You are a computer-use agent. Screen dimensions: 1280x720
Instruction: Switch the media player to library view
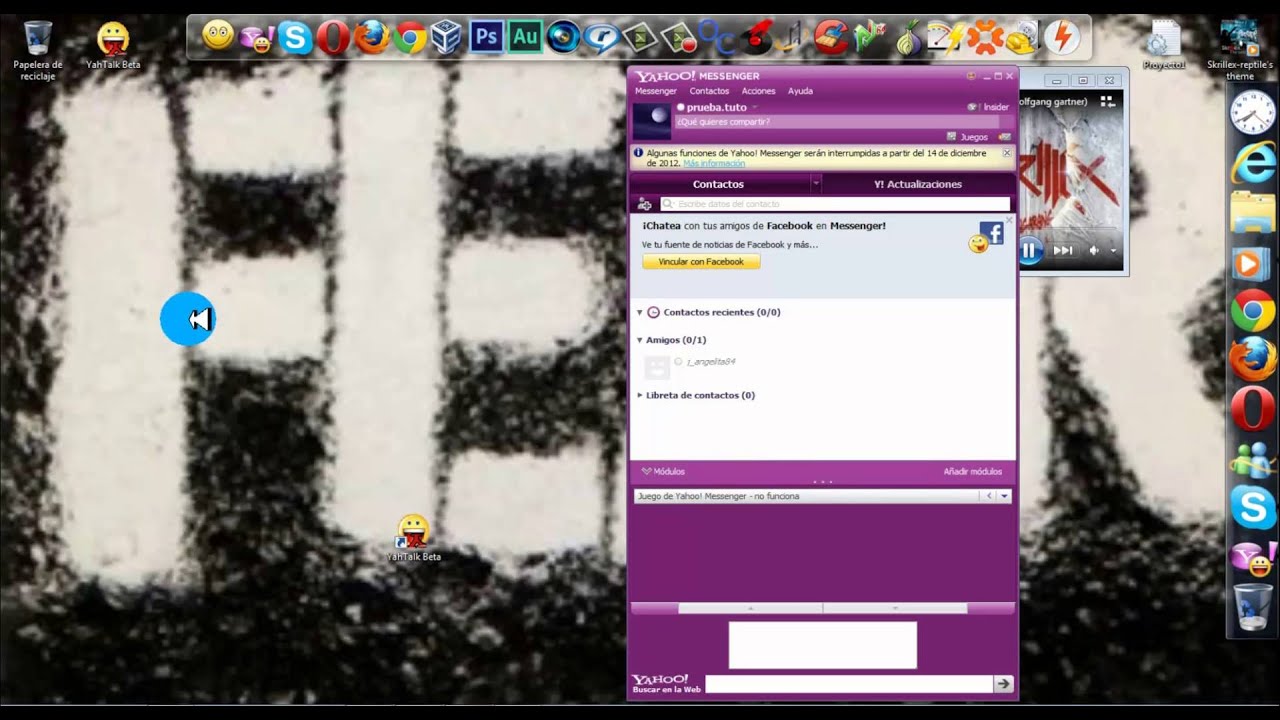[x=1107, y=102]
